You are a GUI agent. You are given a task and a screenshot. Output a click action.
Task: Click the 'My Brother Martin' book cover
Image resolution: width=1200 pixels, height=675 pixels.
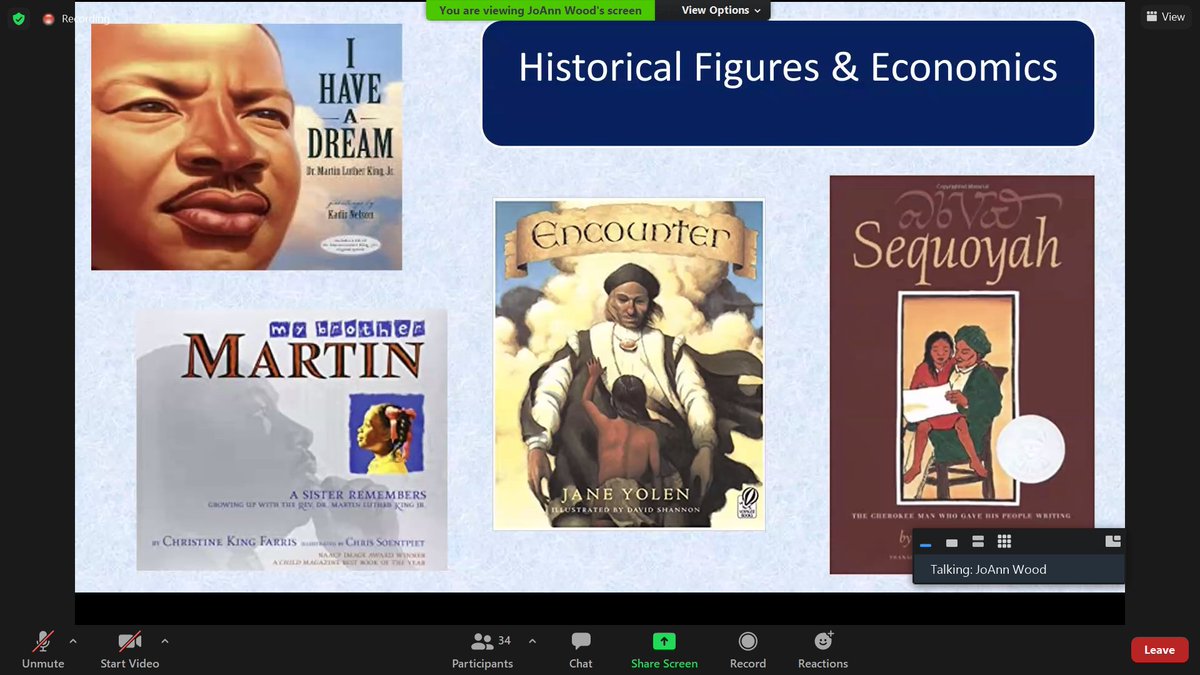tap(291, 439)
